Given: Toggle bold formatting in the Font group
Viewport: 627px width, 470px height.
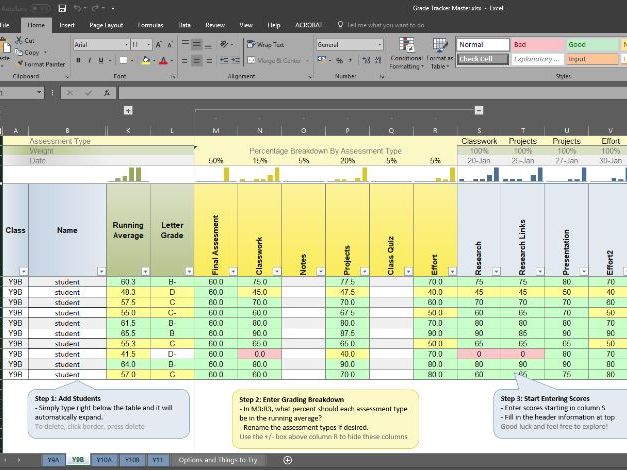Looking at the screenshot, I should click(x=78, y=60).
